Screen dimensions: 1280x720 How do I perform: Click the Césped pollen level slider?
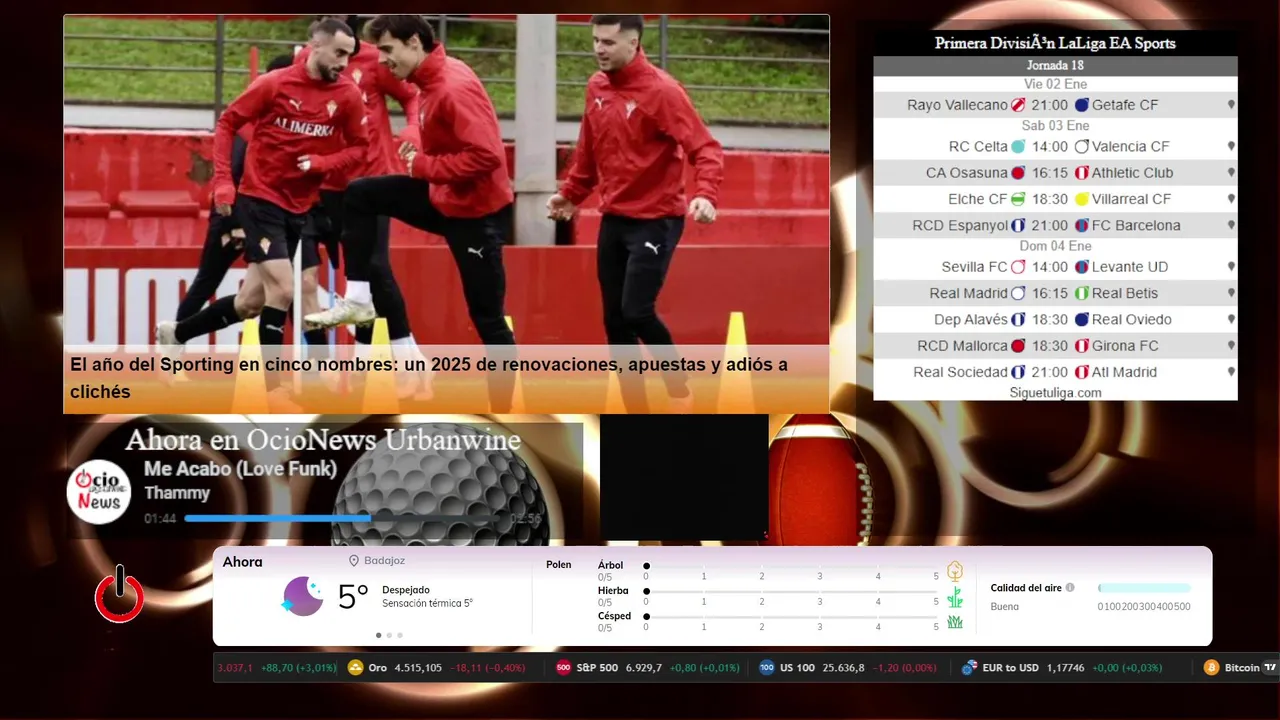791,617
